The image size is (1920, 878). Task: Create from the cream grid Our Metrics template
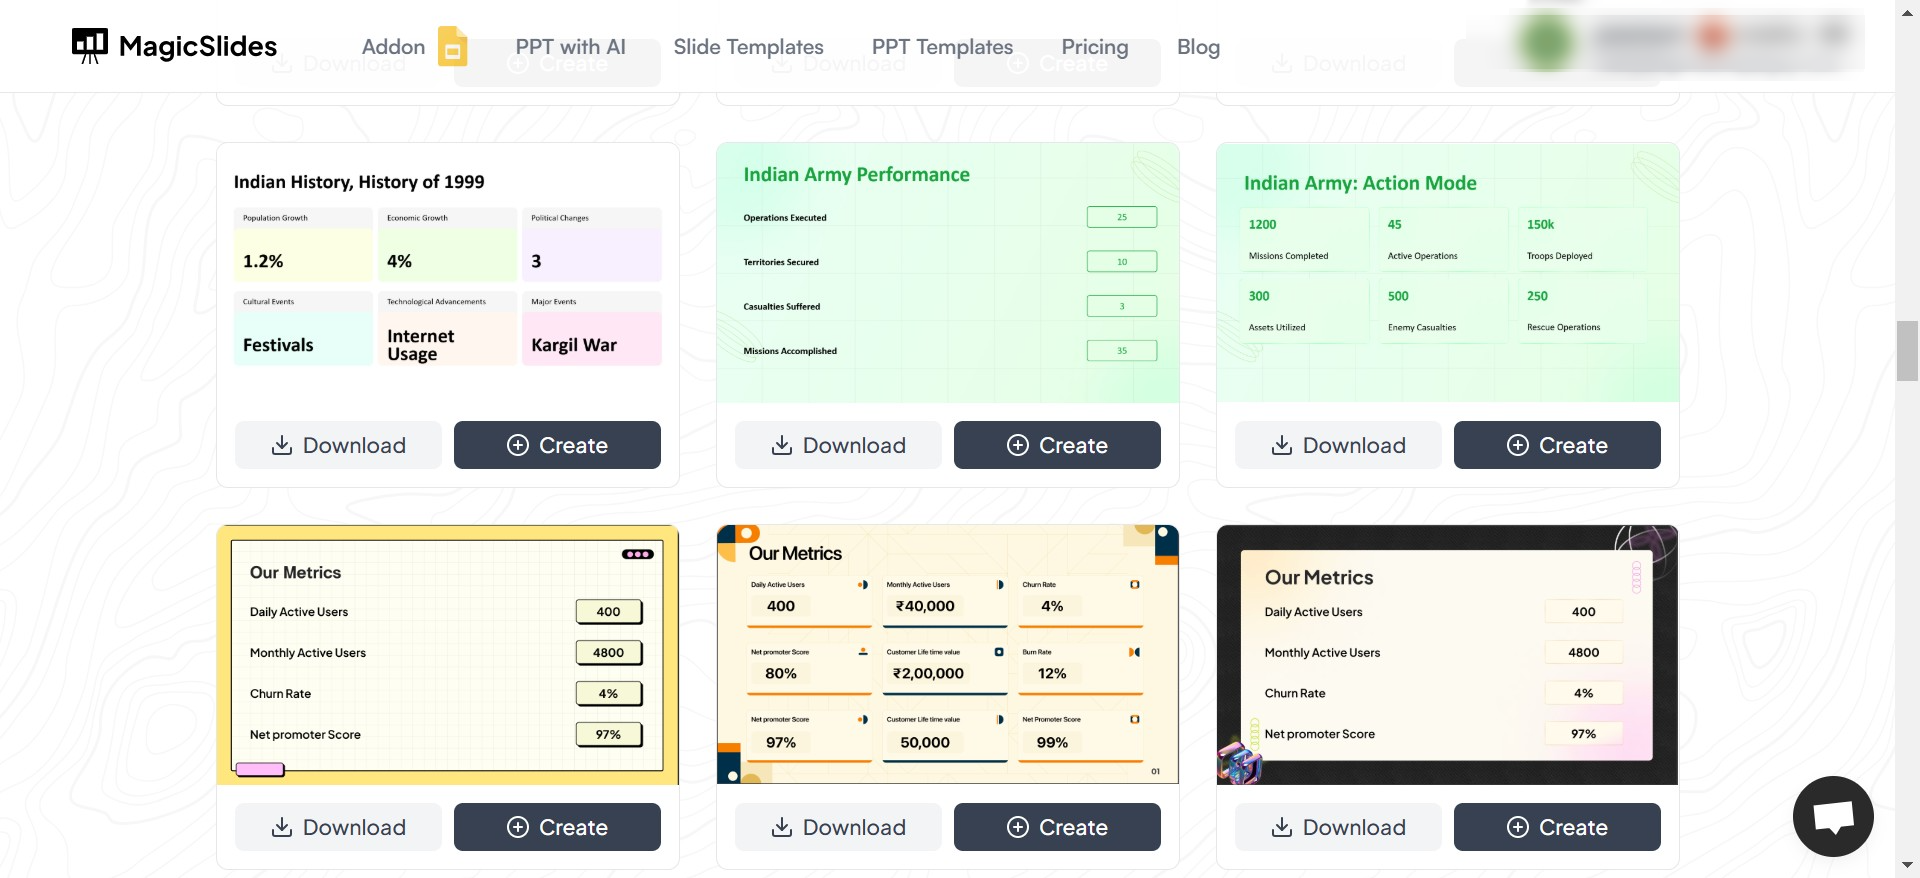(1057, 827)
